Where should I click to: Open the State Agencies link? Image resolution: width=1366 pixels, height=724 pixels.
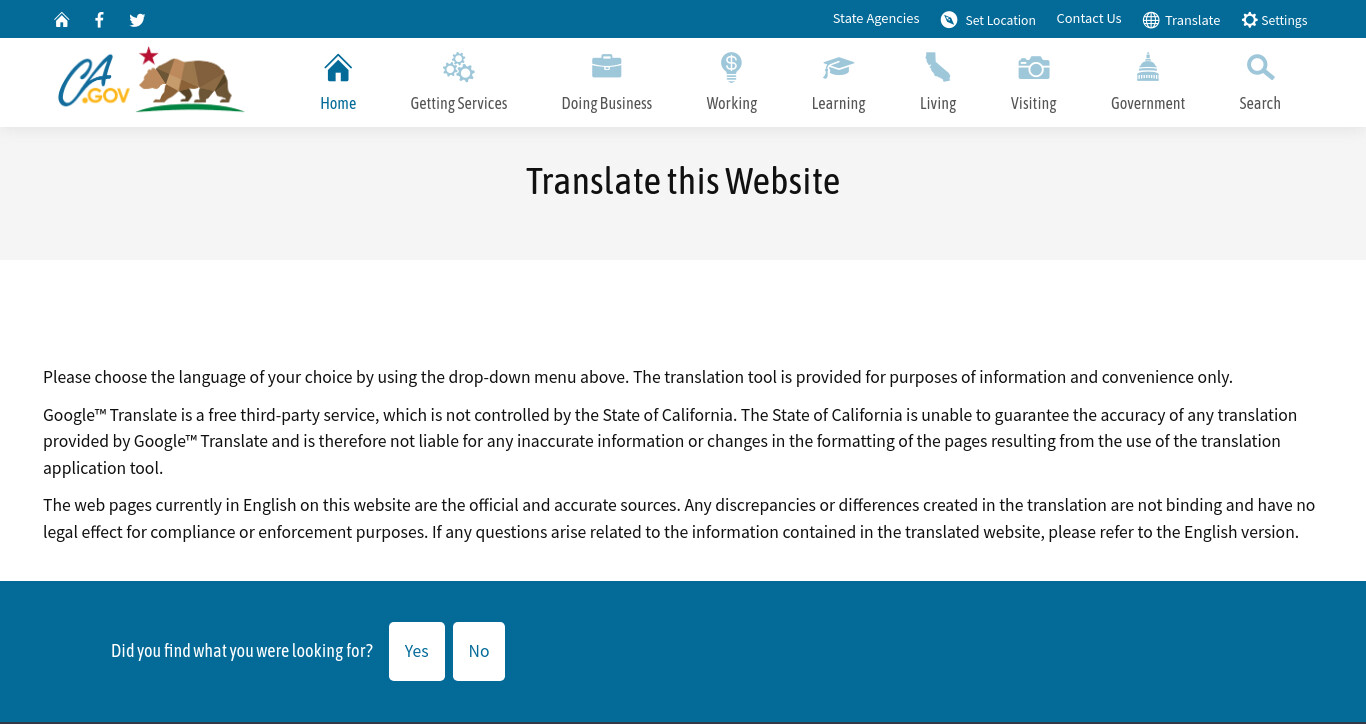tap(876, 19)
